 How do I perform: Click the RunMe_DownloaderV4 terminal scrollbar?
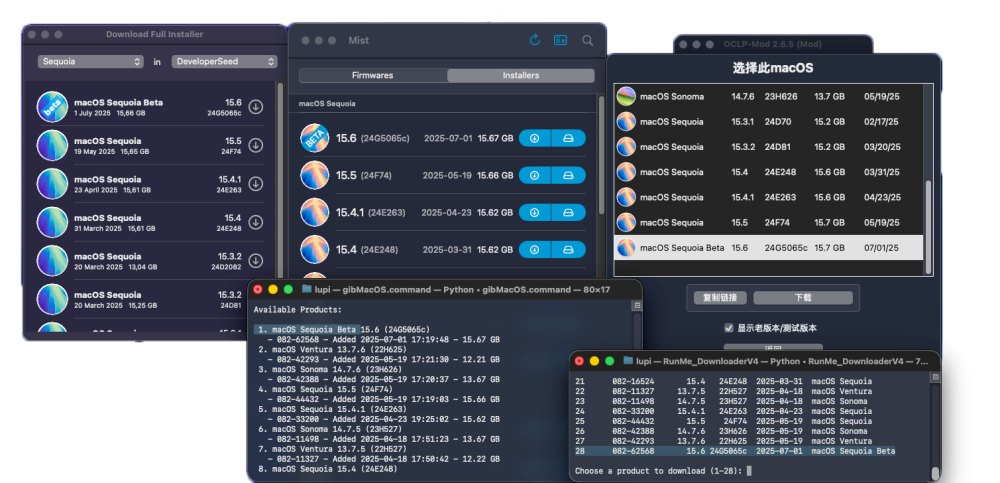pos(935,473)
